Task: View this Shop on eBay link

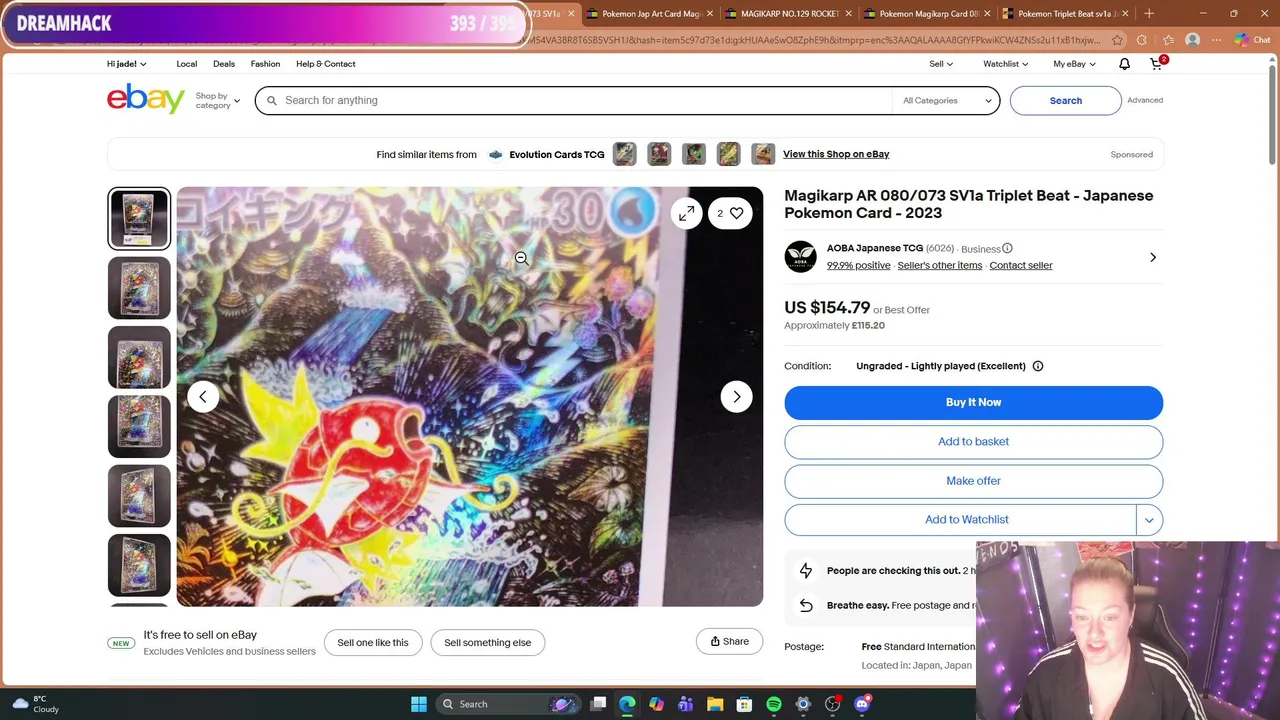Action: (836, 154)
